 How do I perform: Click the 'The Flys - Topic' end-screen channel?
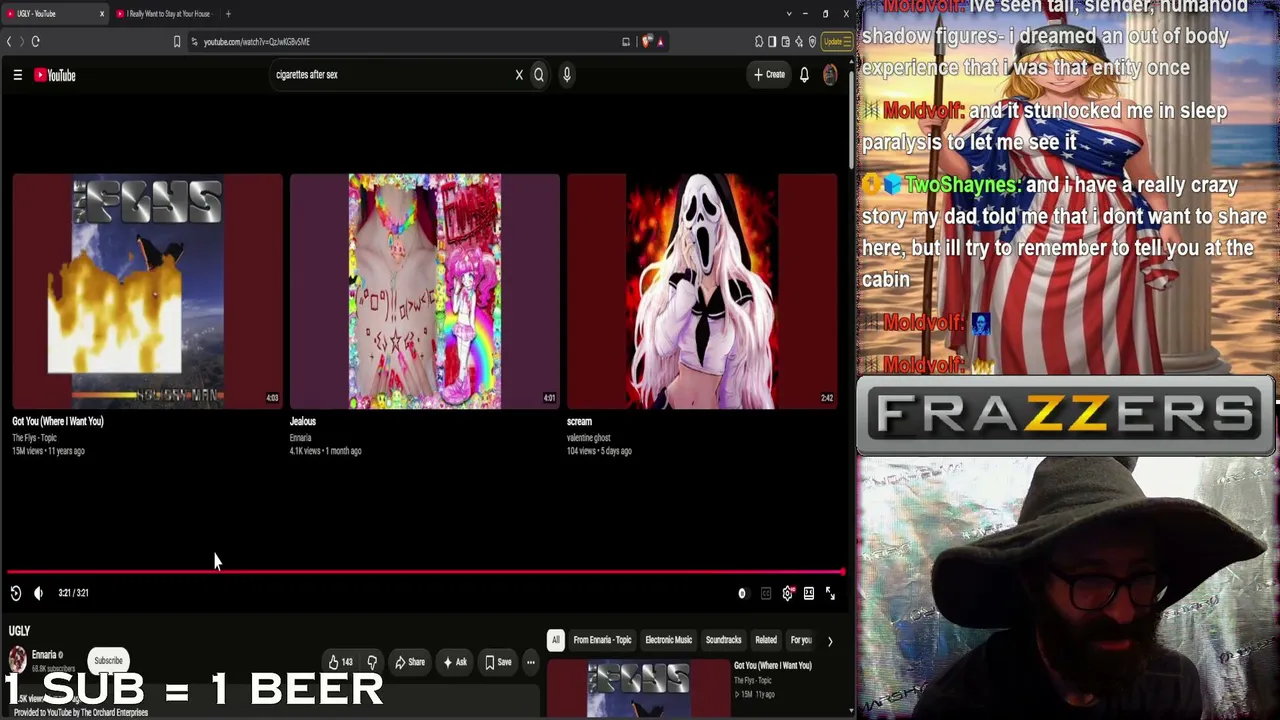[x=34, y=438]
